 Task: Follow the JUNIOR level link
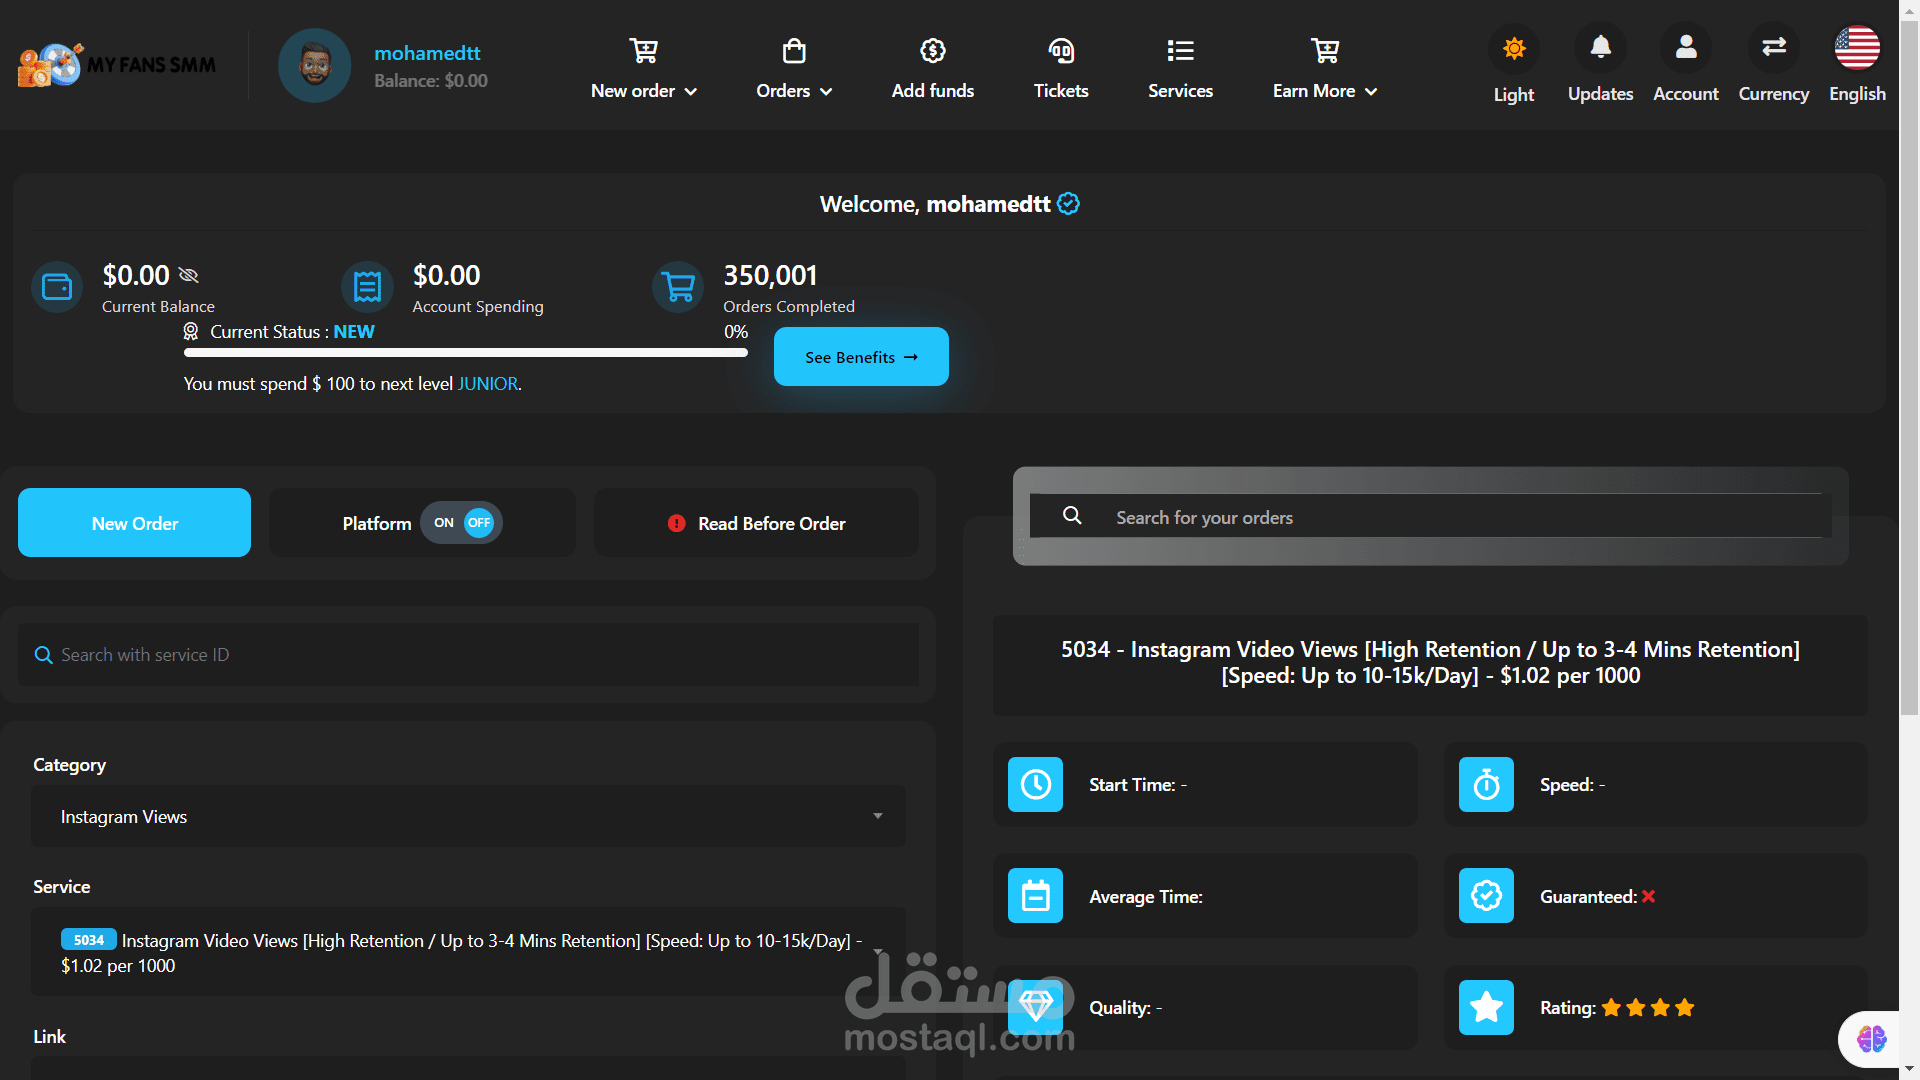point(488,384)
